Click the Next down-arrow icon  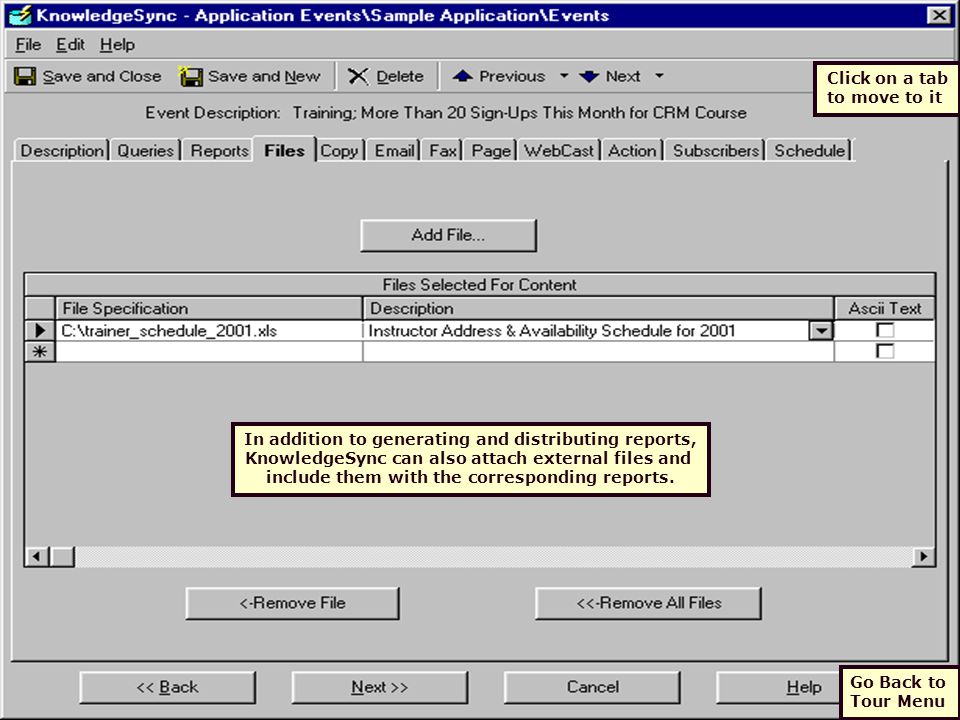point(589,76)
